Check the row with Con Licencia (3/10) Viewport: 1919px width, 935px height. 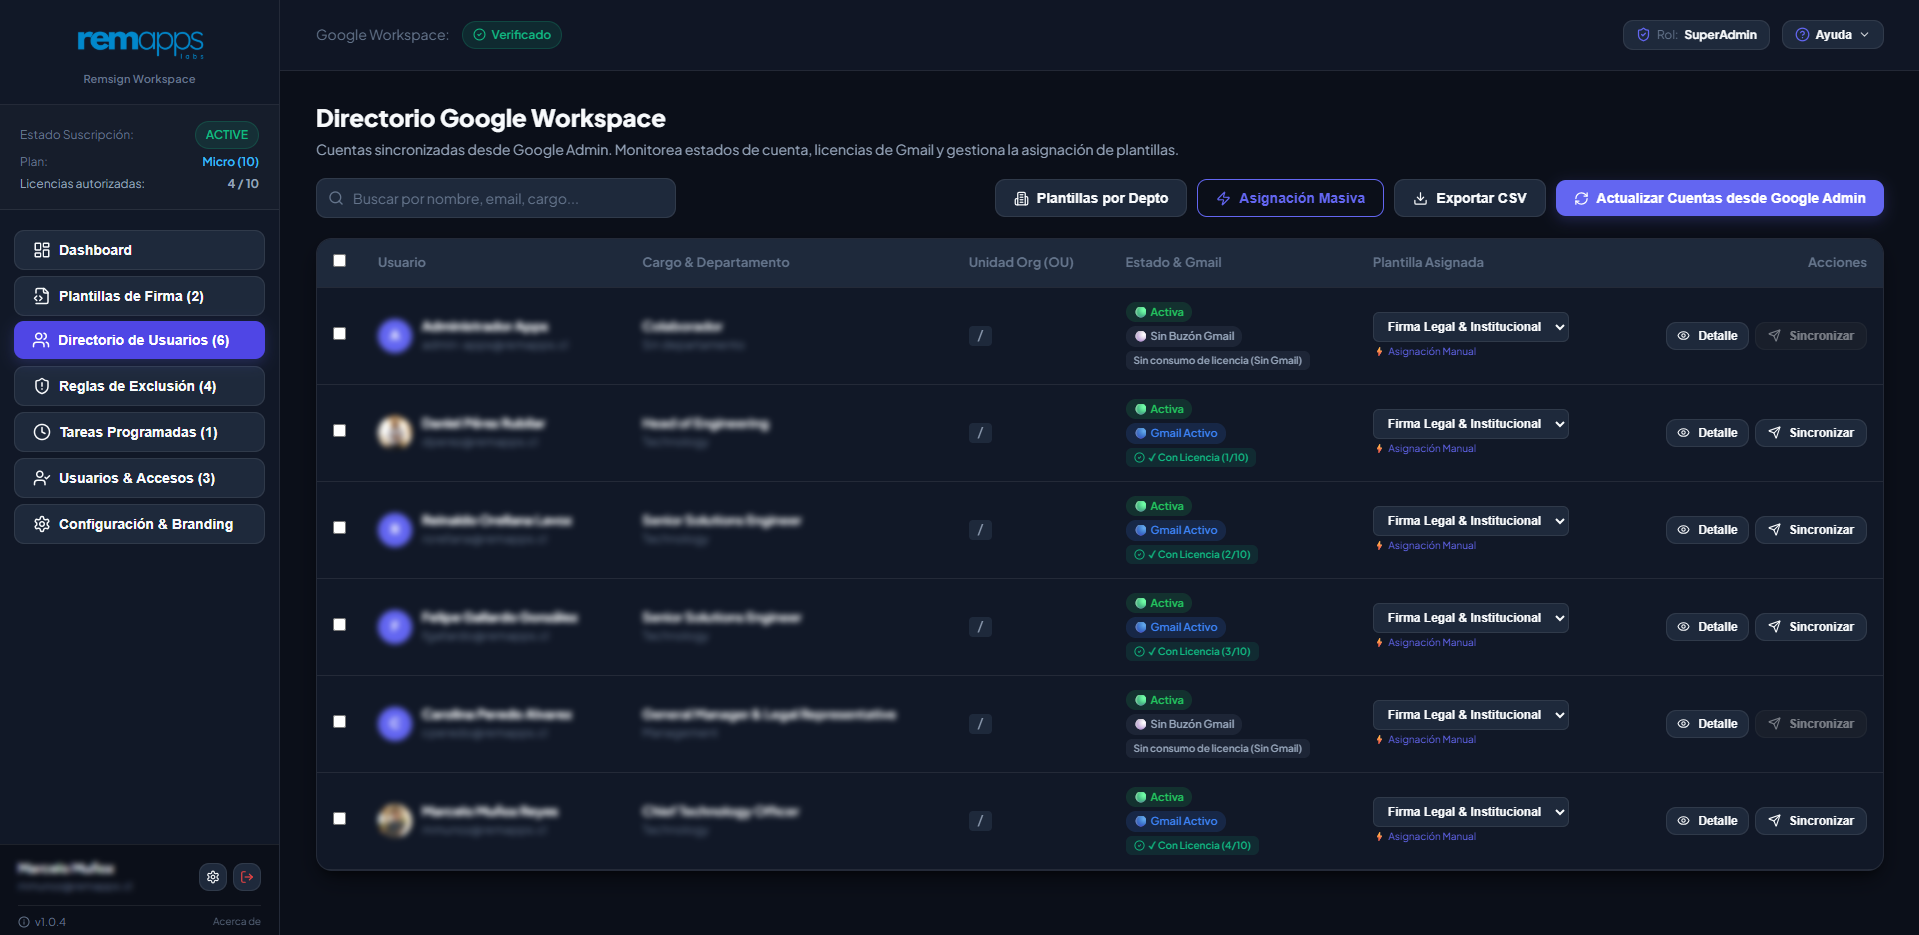point(340,625)
